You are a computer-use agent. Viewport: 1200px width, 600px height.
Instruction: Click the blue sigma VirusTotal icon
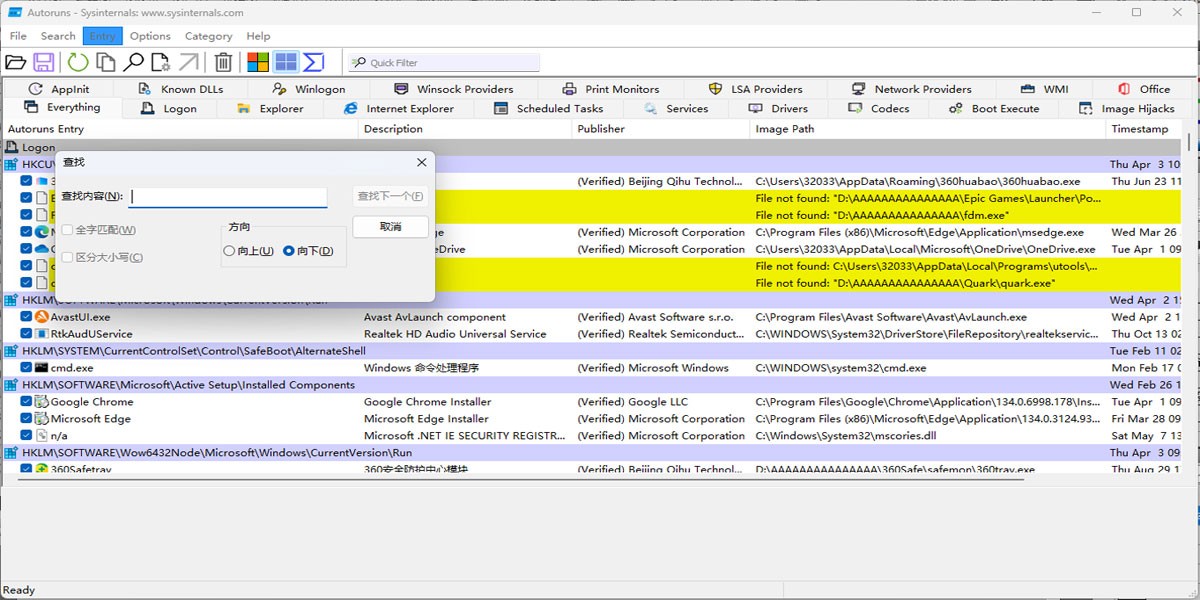[x=314, y=62]
